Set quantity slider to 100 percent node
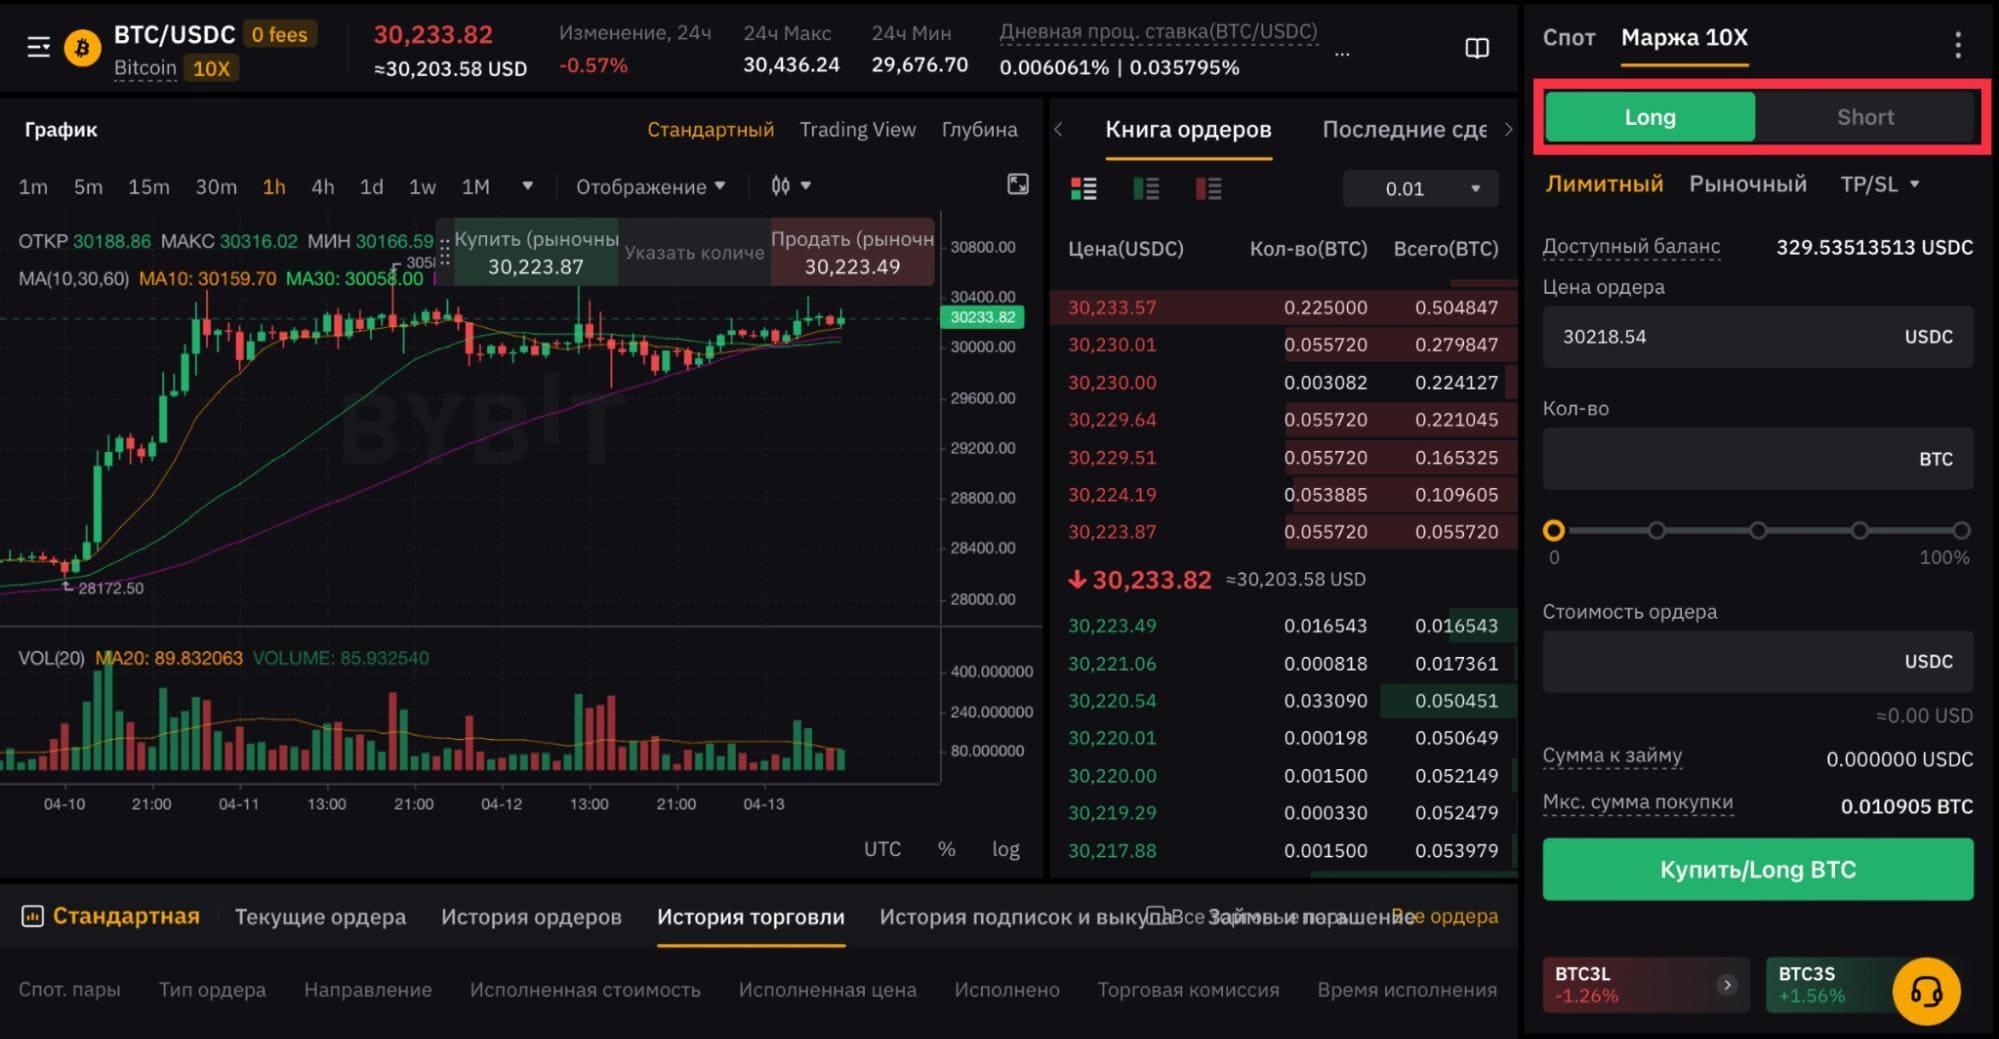Screen dimensions: 1999x1039 (1961, 530)
